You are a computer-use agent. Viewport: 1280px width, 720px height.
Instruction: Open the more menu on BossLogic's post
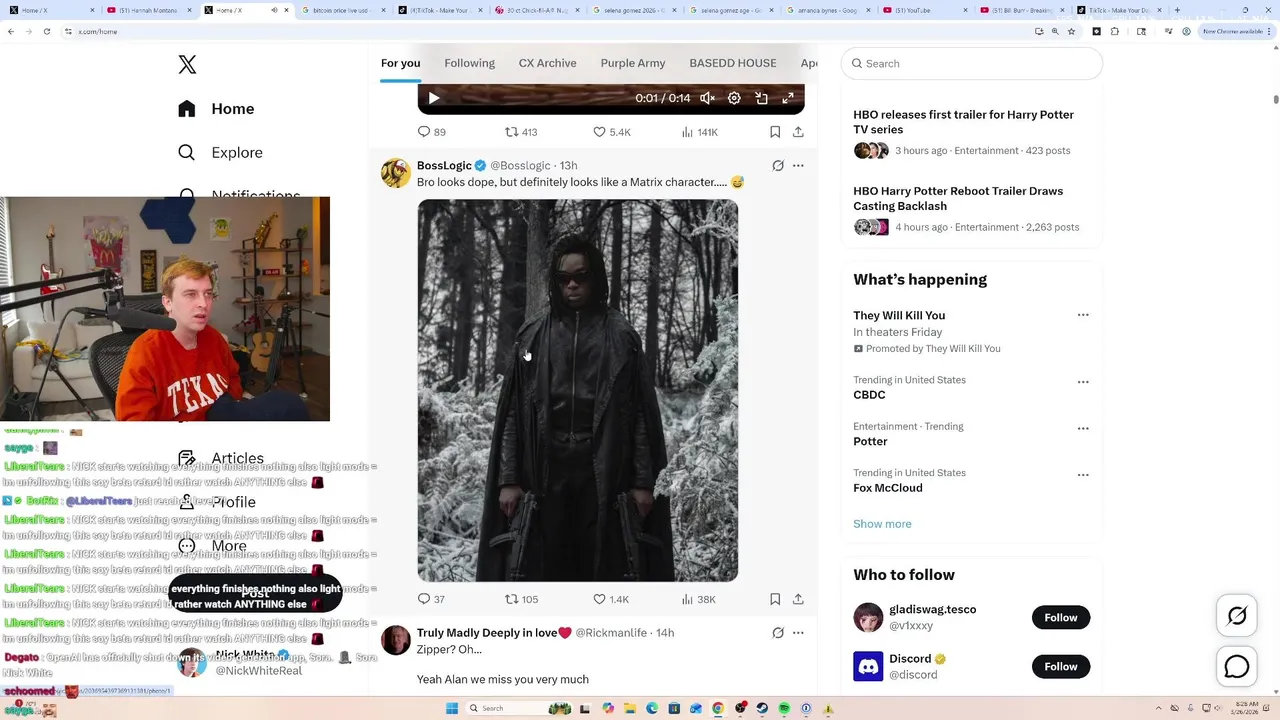click(798, 166)
